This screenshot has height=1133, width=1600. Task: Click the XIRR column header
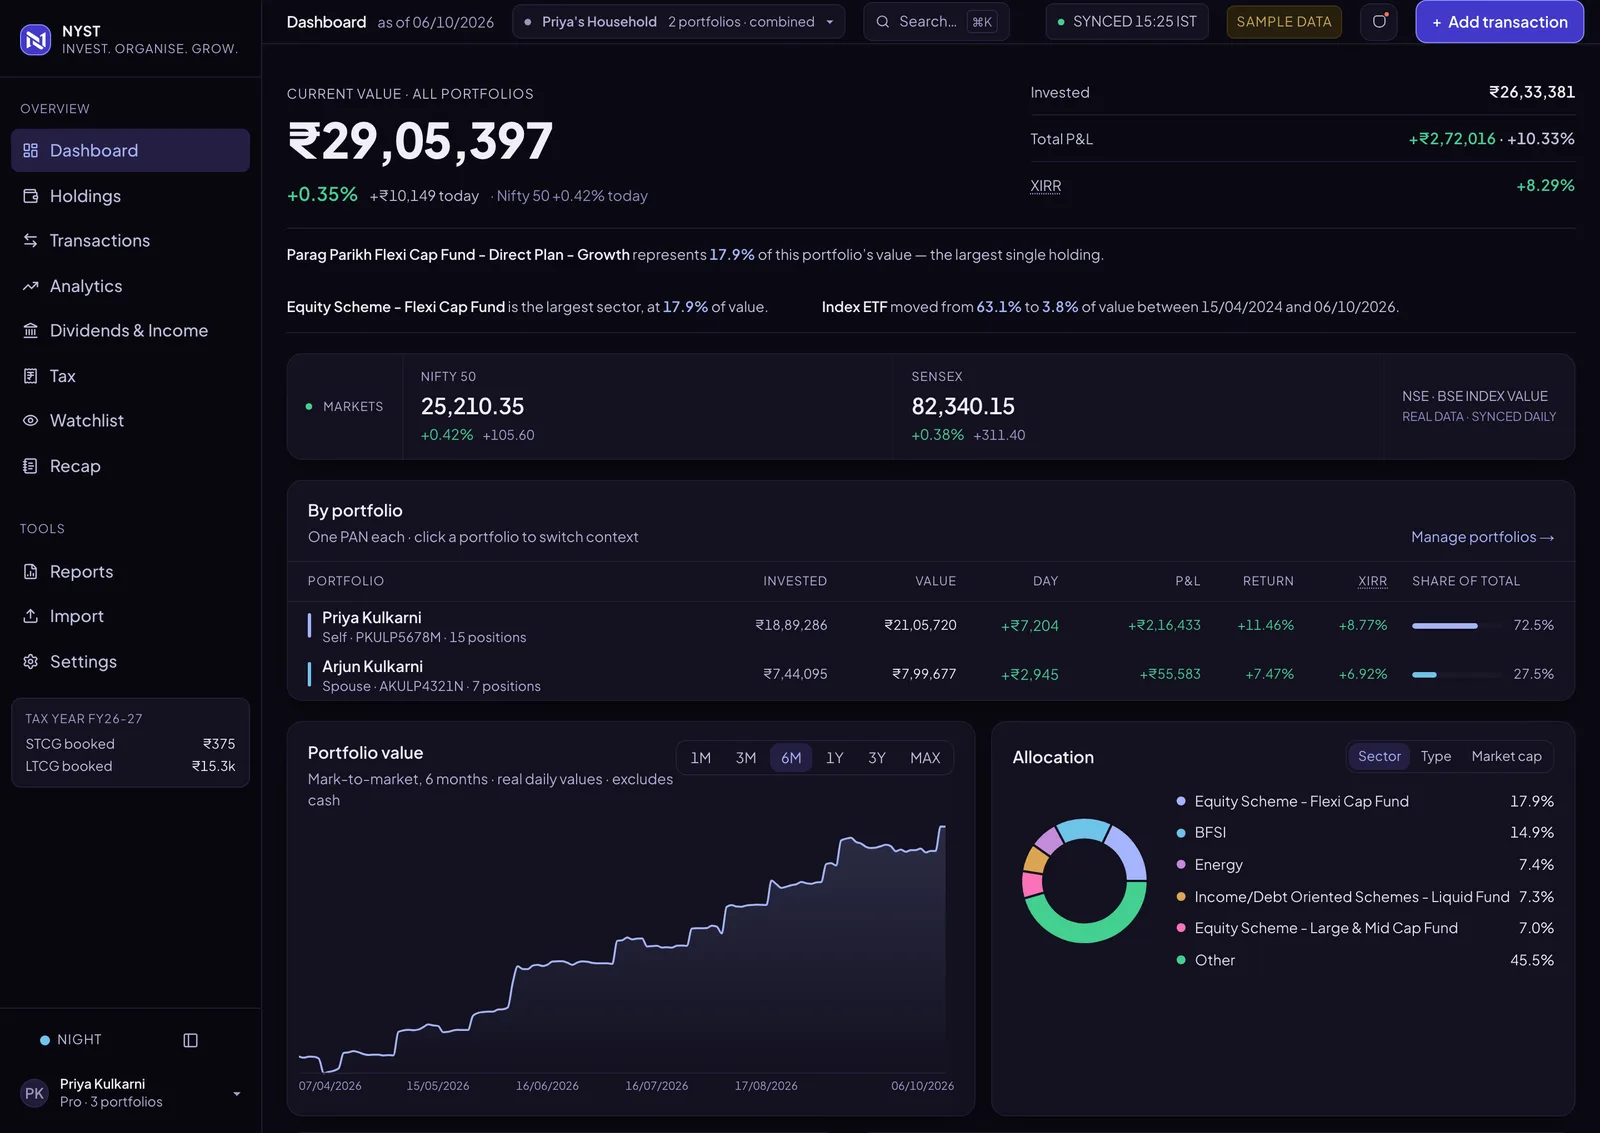1372,581
